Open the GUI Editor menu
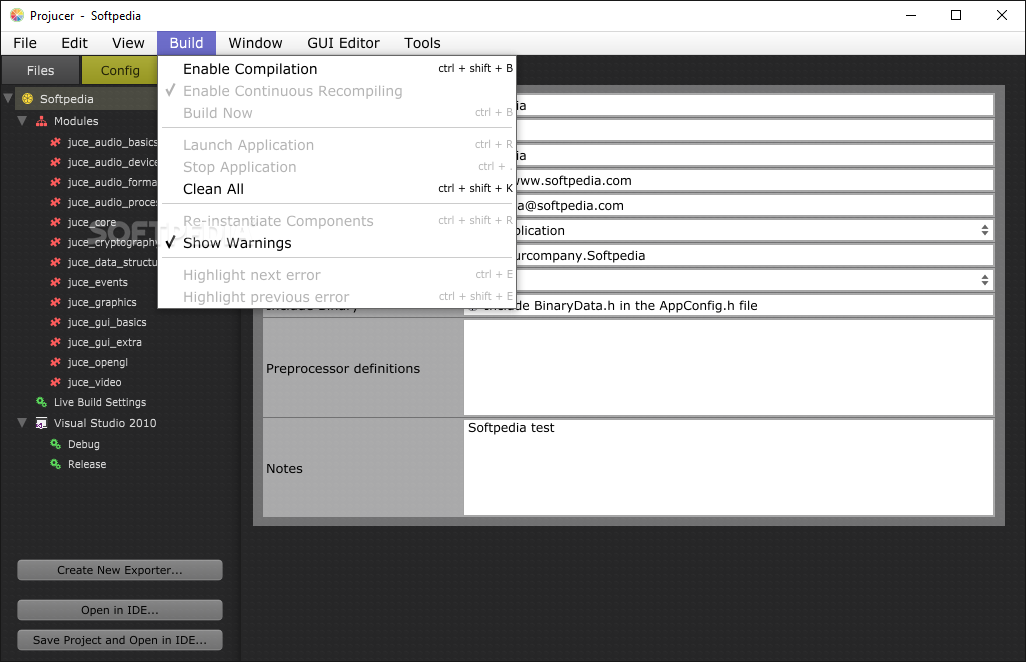This screenshot has height=662, width=1026. 344,43
